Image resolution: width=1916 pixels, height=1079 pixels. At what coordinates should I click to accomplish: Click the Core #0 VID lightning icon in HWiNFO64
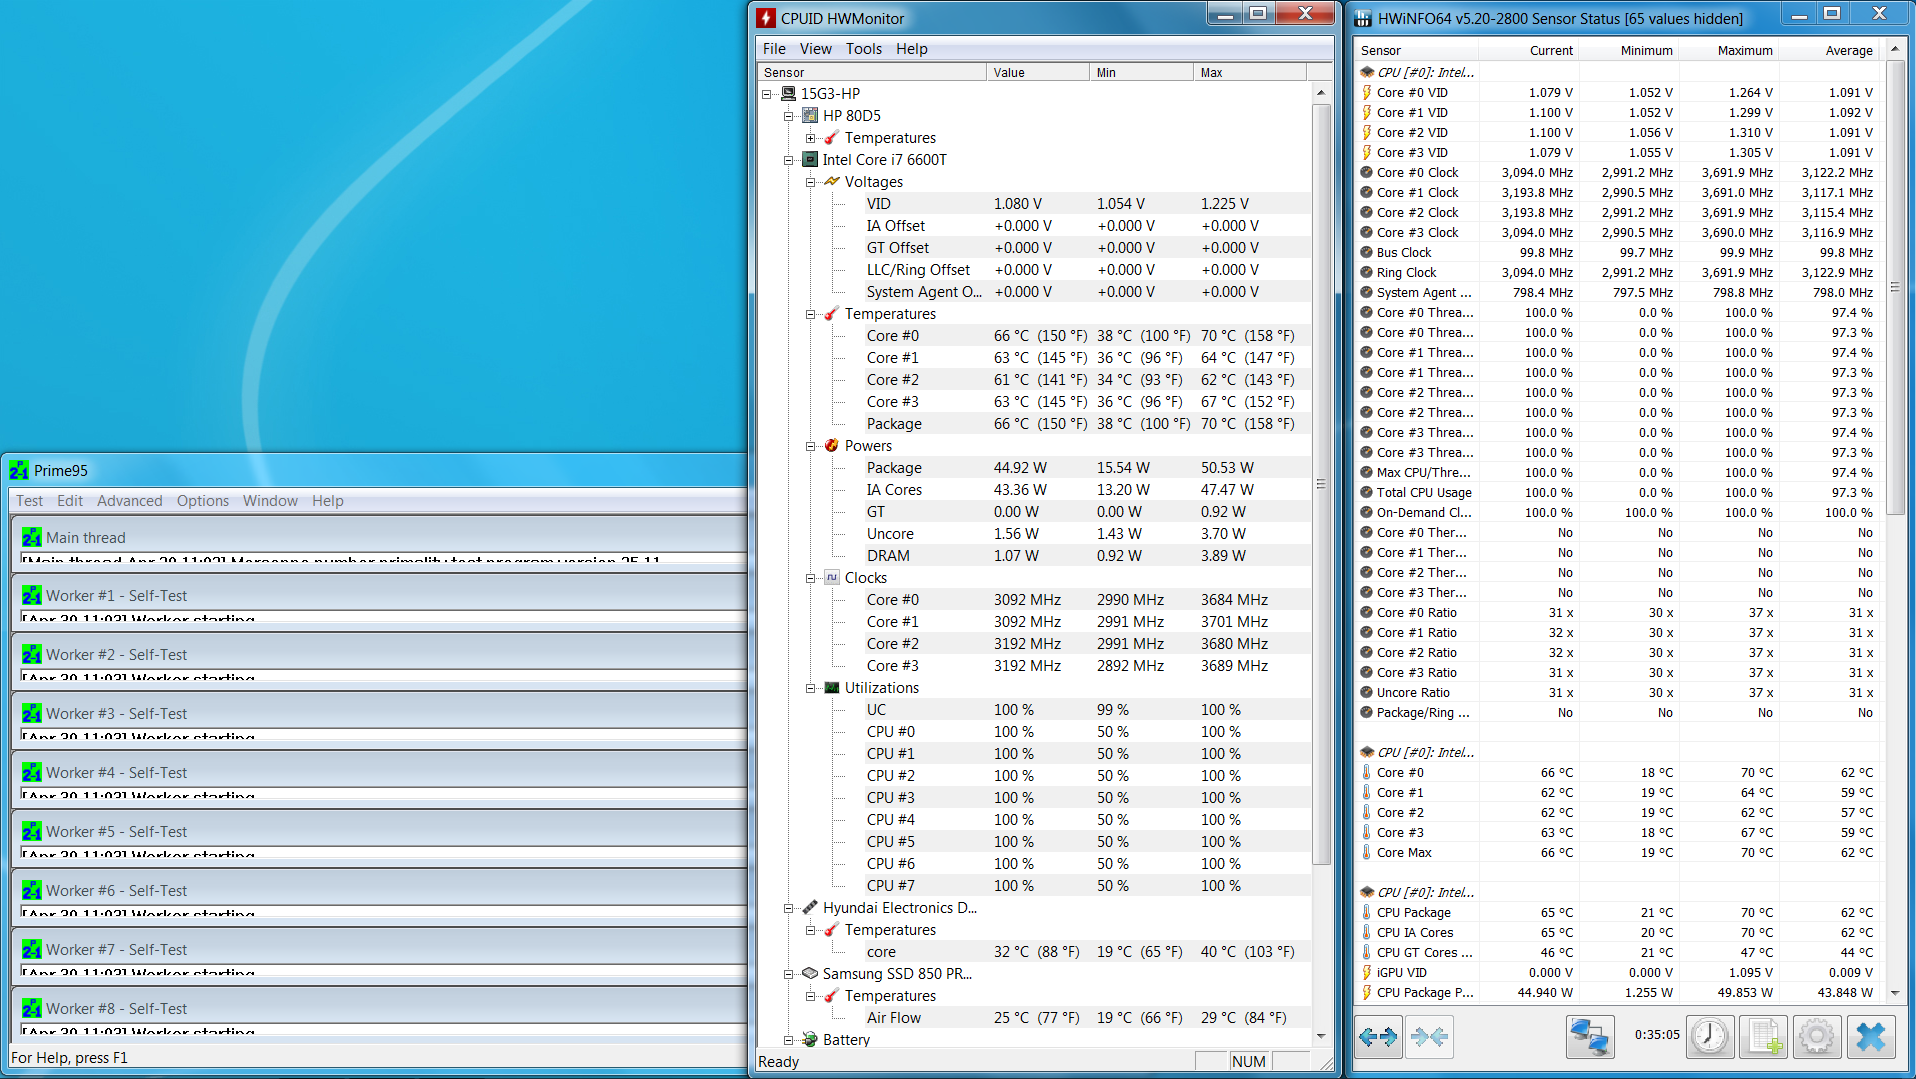point(1366,92)
